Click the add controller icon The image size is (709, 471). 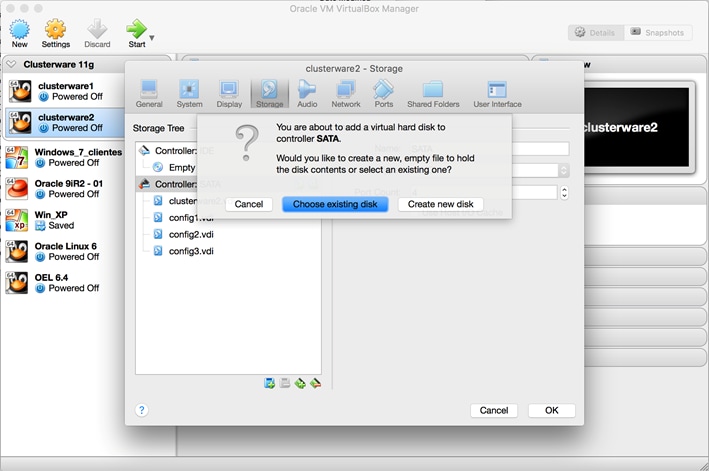point(300,383)
